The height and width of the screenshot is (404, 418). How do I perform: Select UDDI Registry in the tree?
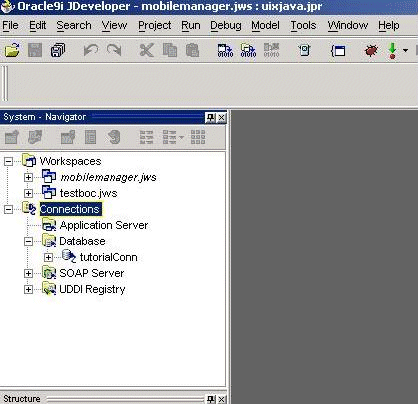(92, 289)
